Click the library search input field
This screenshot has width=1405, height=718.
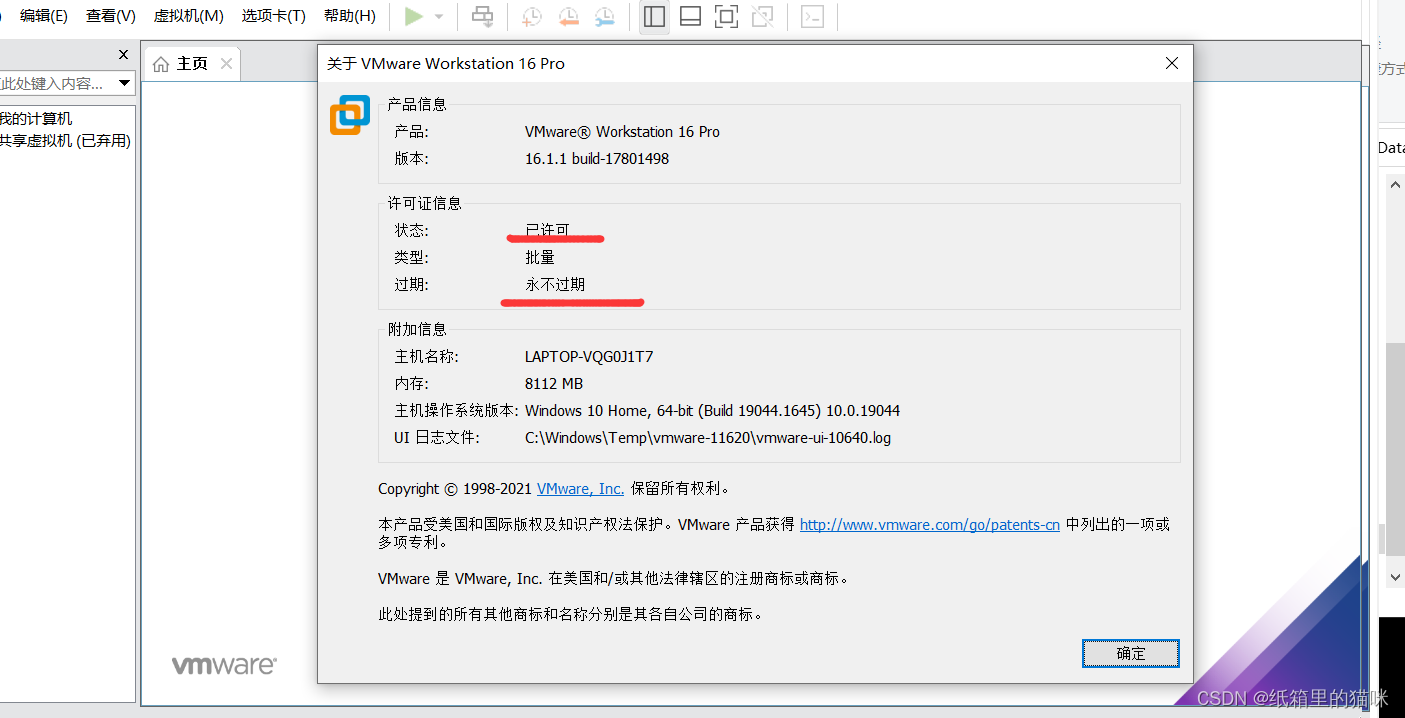point(57,83)
